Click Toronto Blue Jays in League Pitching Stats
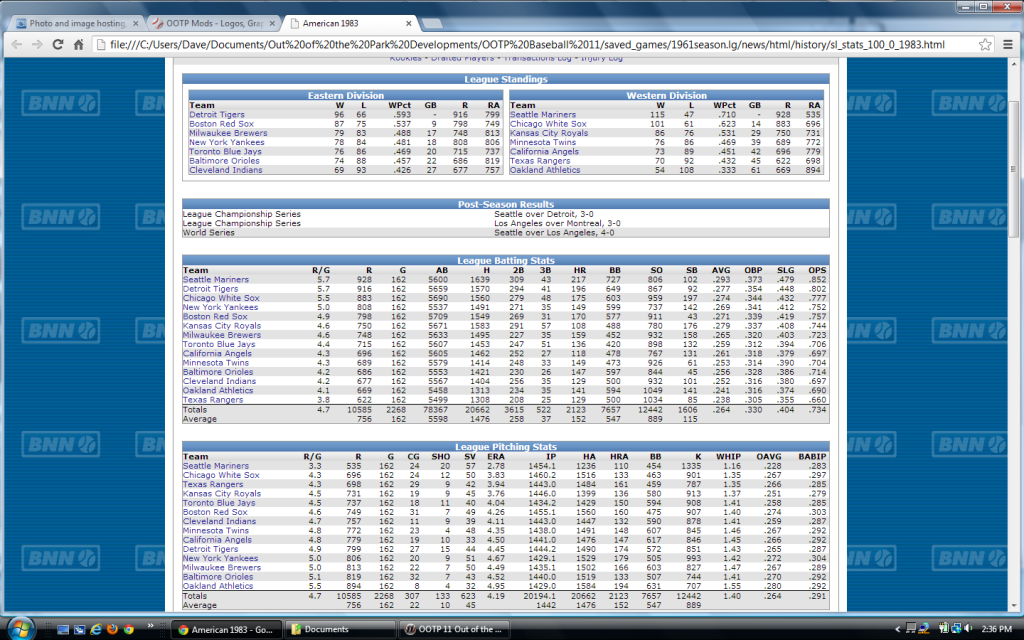The height and width of the screenshot is (640, 1024). click(x=219, y=503)
